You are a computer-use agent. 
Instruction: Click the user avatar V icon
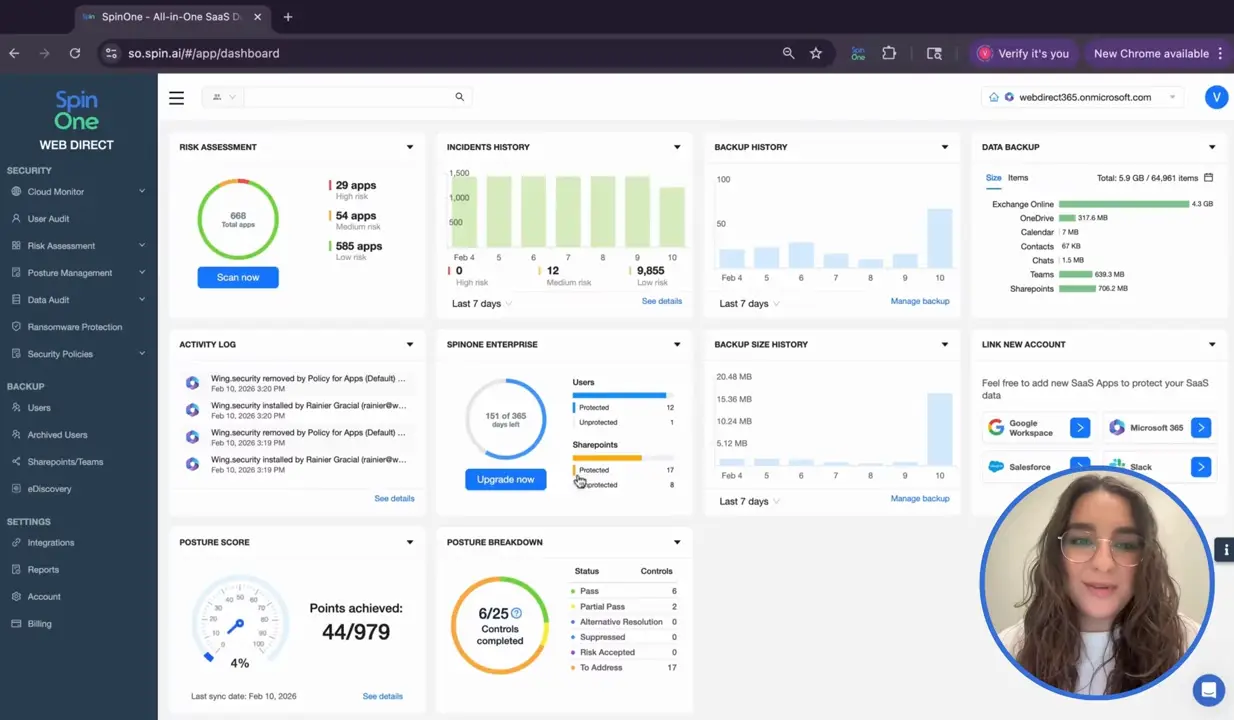coord(1216,97)
